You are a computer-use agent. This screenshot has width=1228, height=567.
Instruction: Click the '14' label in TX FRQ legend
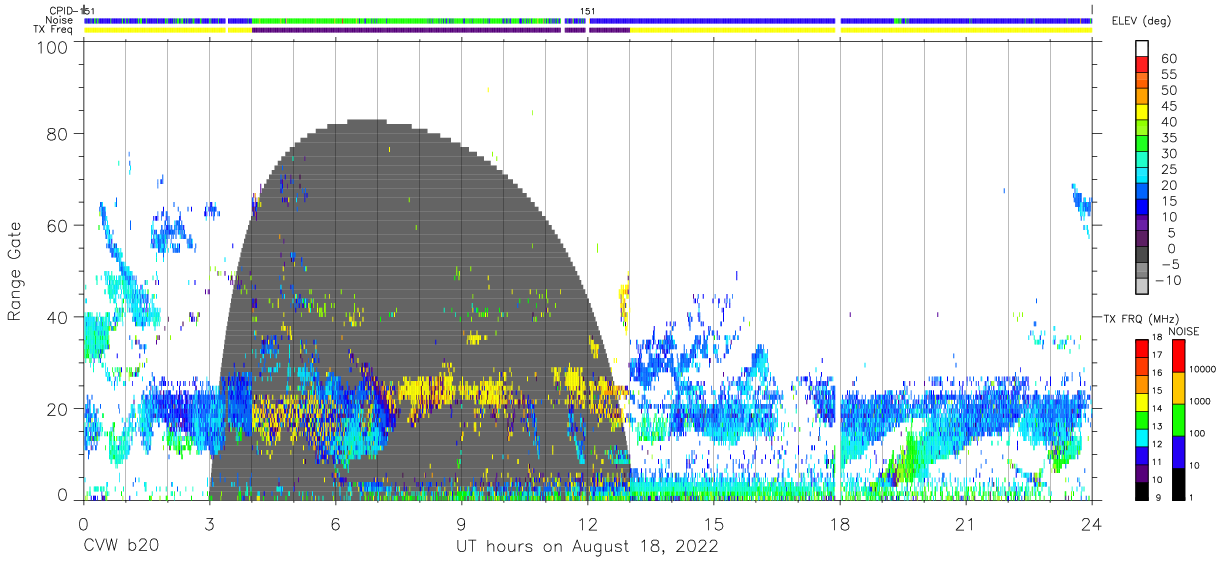(x=1157, y=409)
